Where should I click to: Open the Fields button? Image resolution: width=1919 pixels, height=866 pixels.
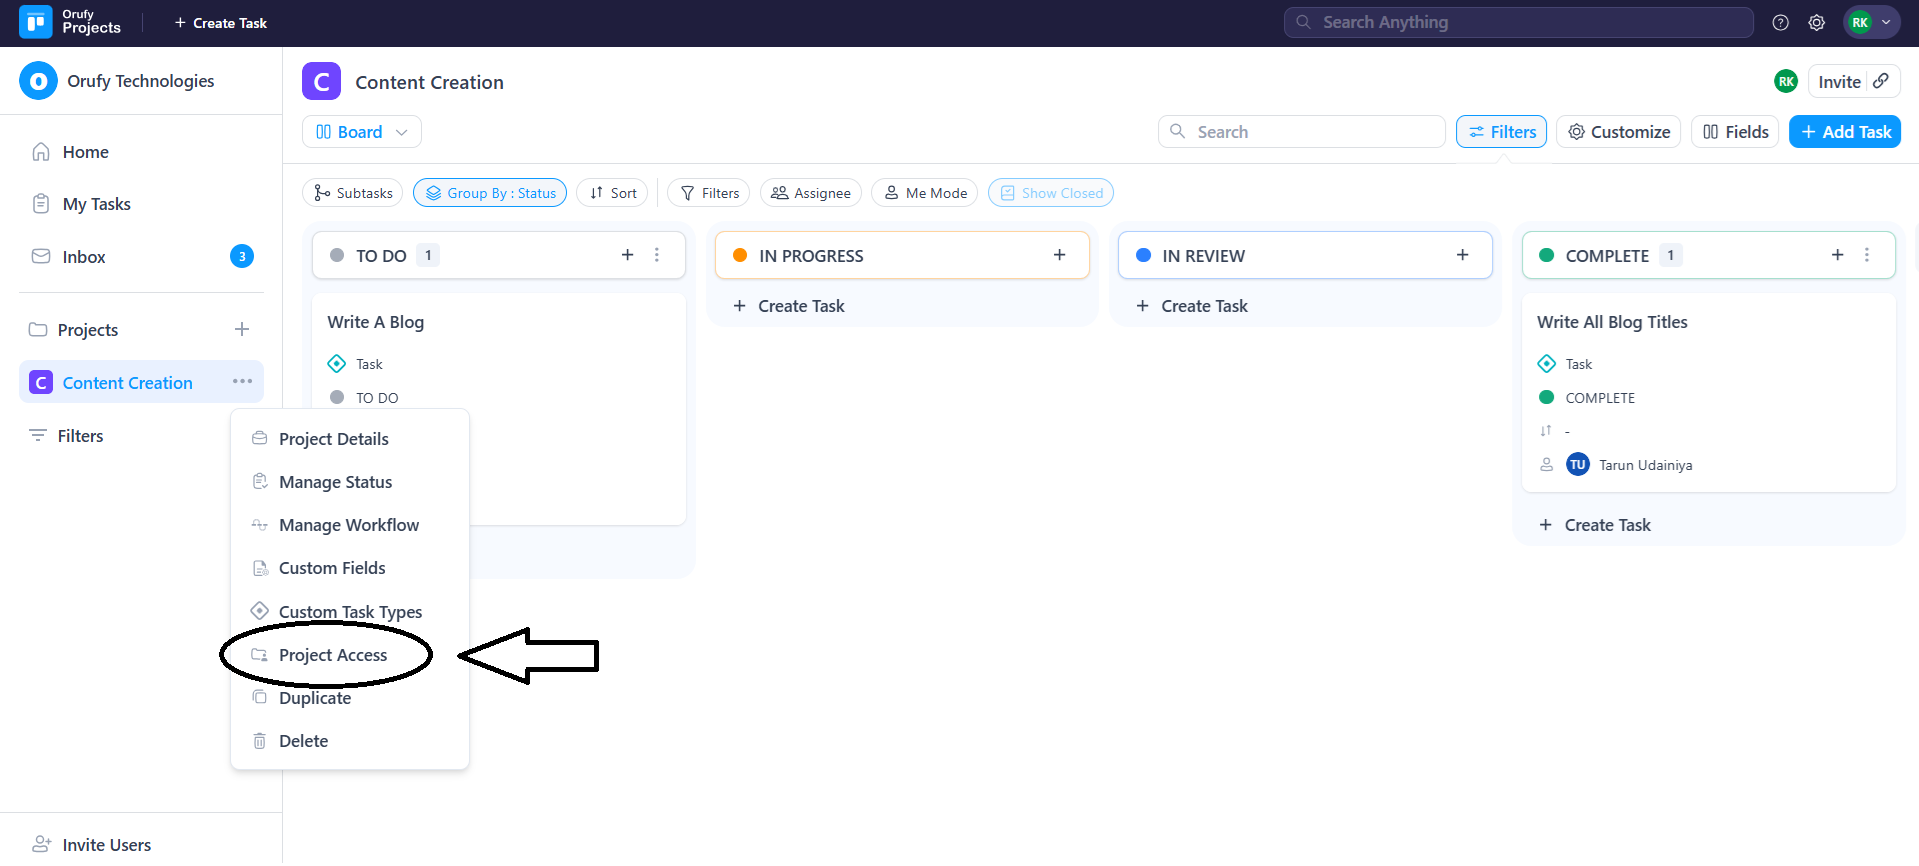(x=1735, y=132)
